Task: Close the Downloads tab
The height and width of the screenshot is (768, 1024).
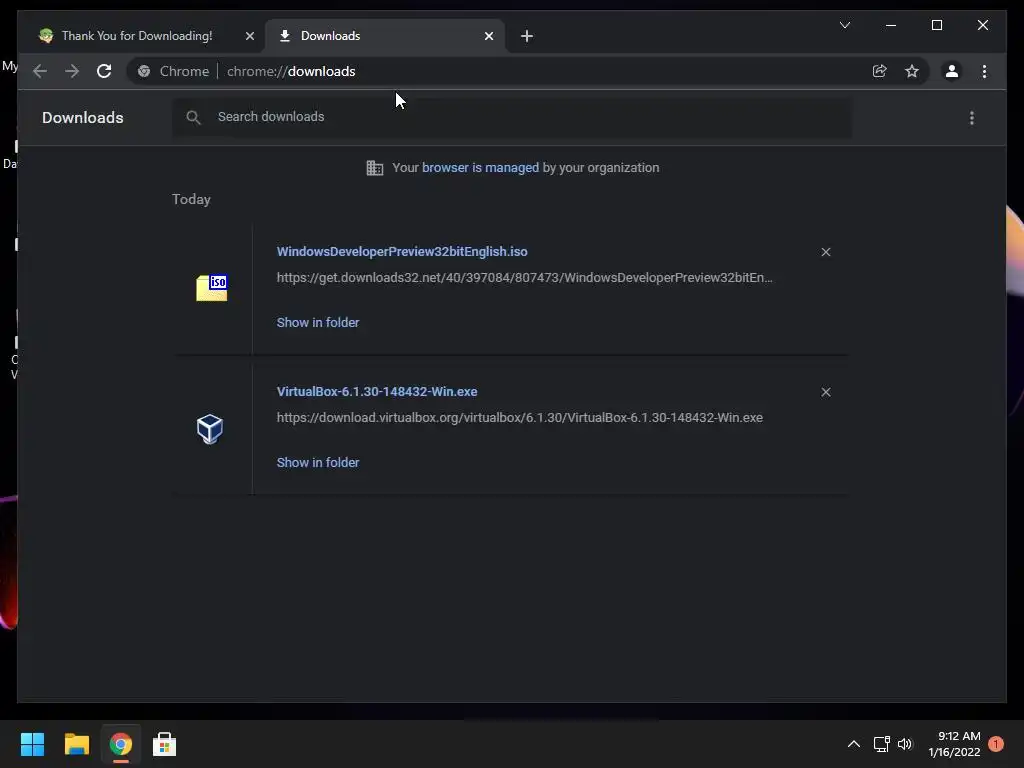Action: 488,36
